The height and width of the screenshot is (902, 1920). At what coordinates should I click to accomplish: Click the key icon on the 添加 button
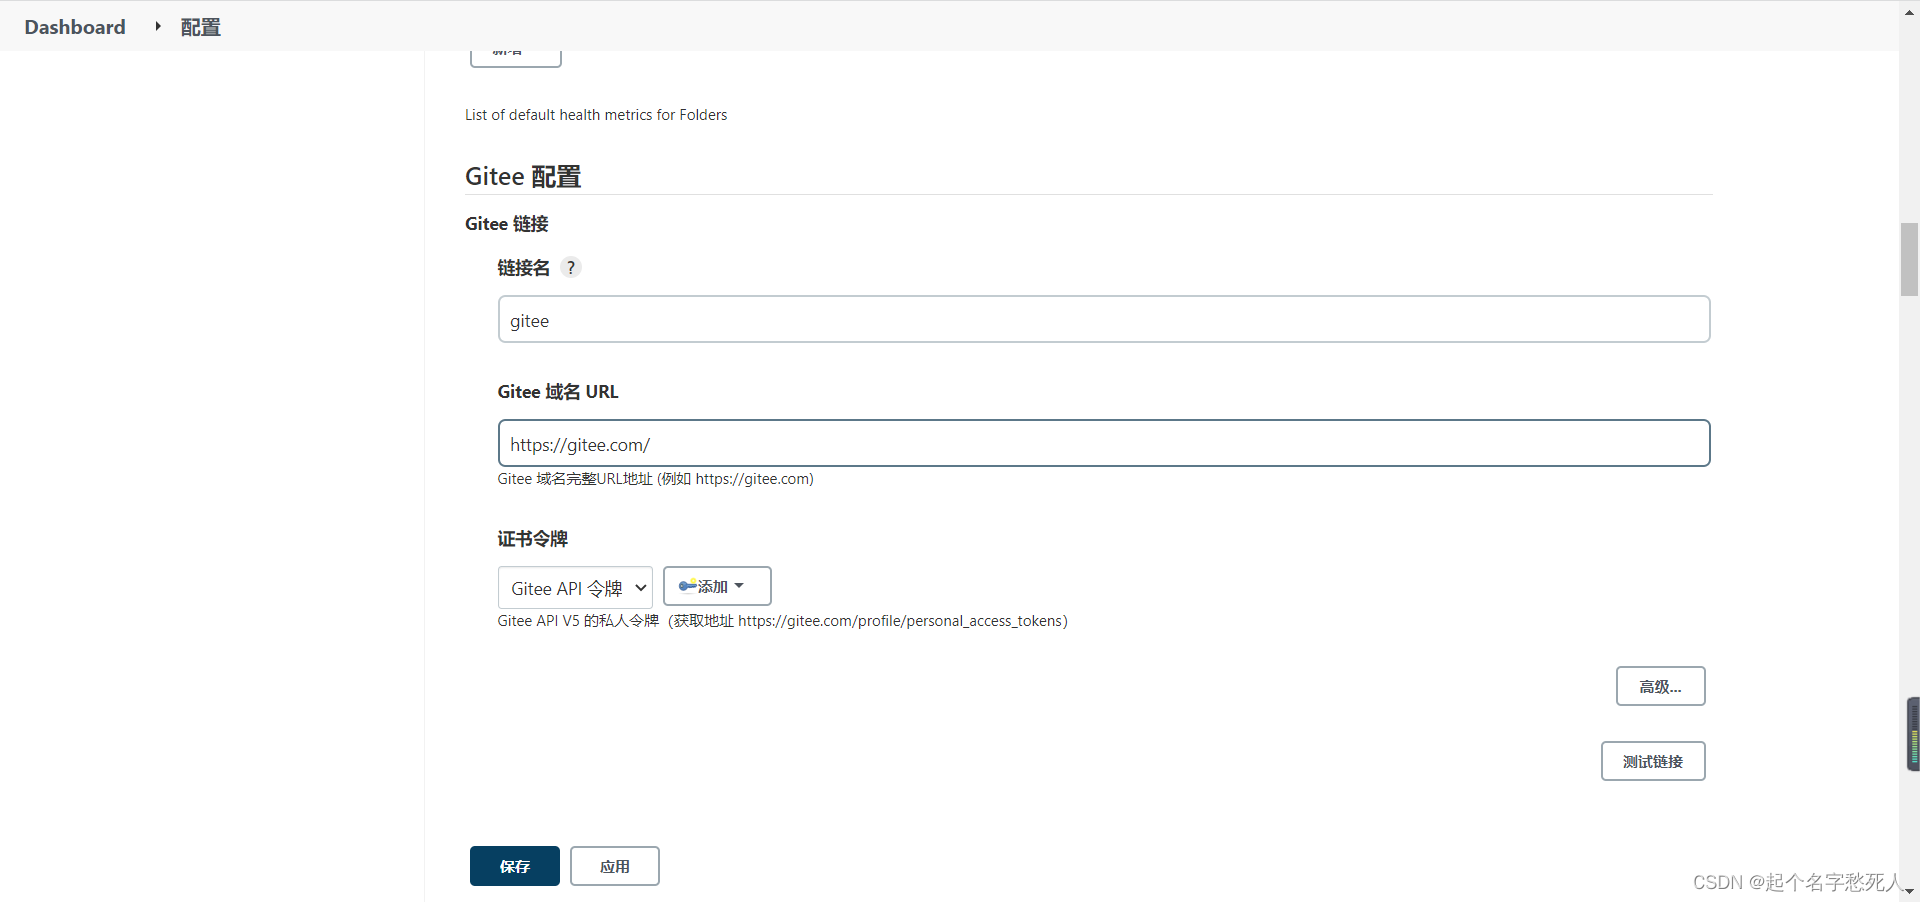coord(687,586)
